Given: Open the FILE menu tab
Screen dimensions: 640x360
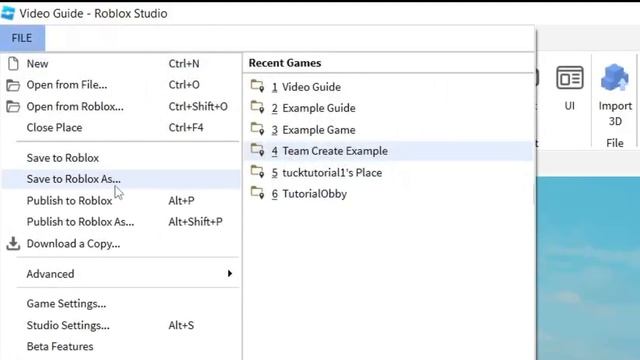Looking at the screenshot, I should click(22, 38).
